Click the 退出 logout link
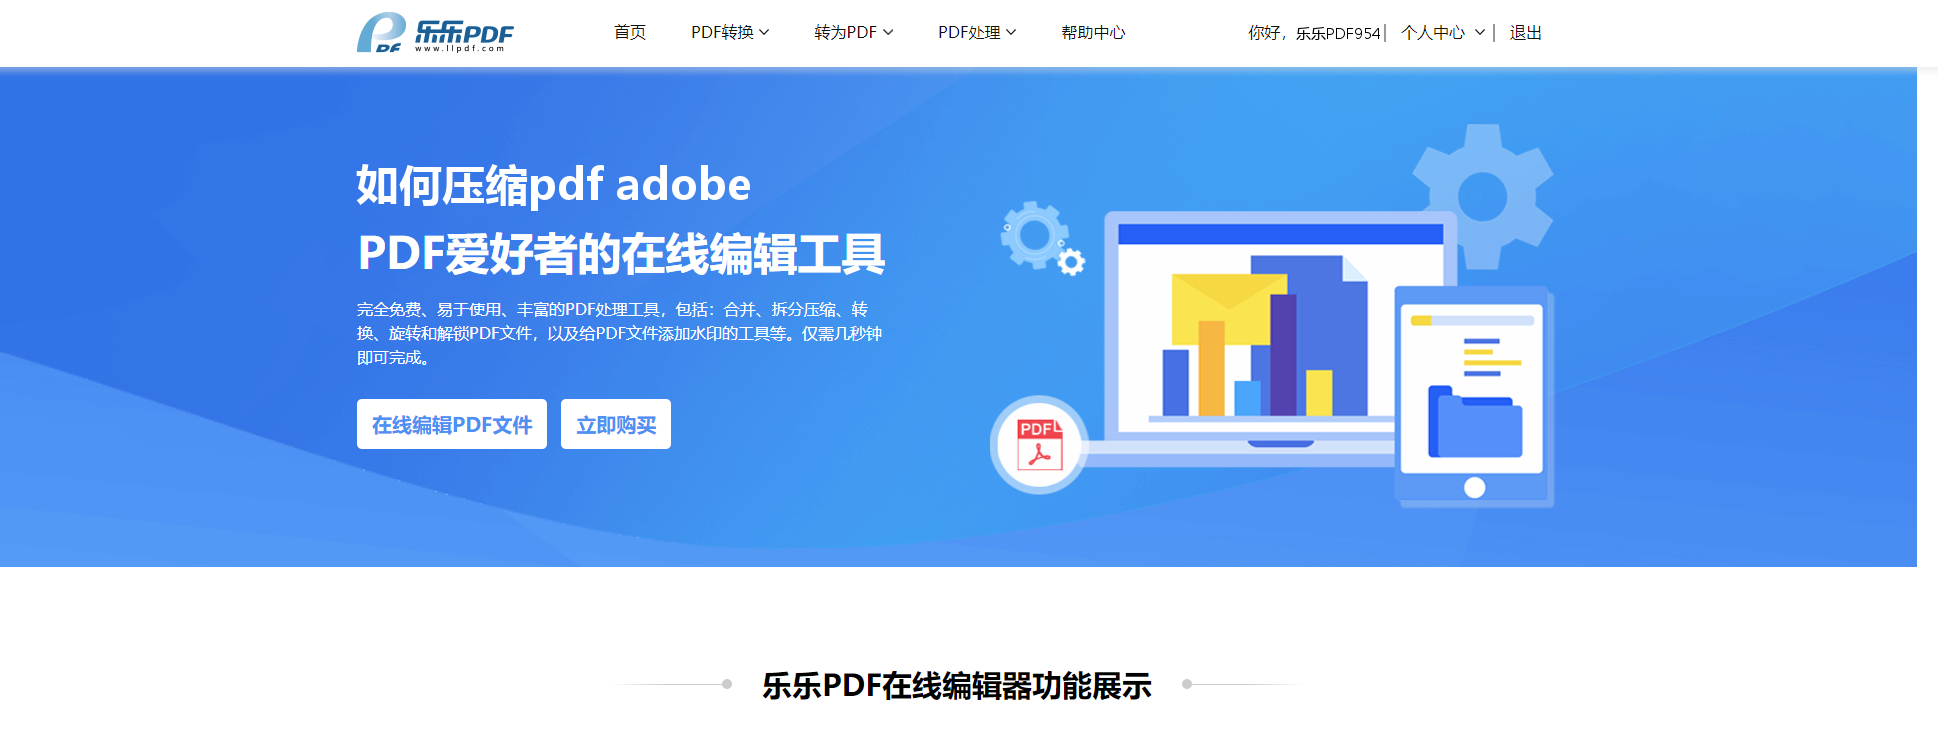 [x=1525, y=33]
